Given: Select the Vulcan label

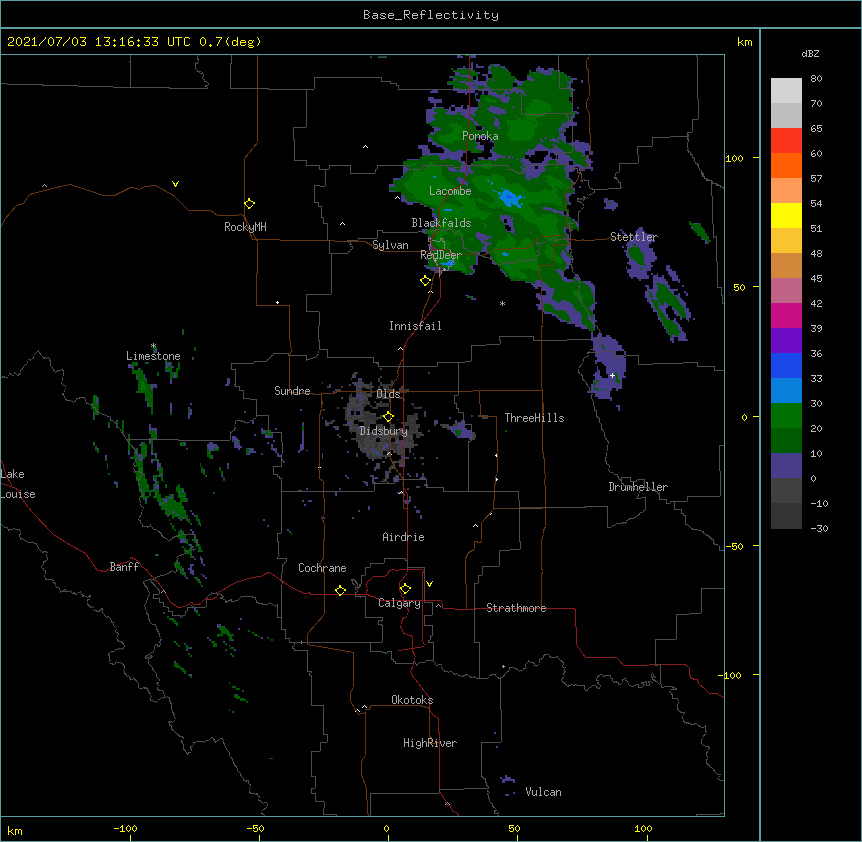Looking at the screenshot, I should pos(543,792).
